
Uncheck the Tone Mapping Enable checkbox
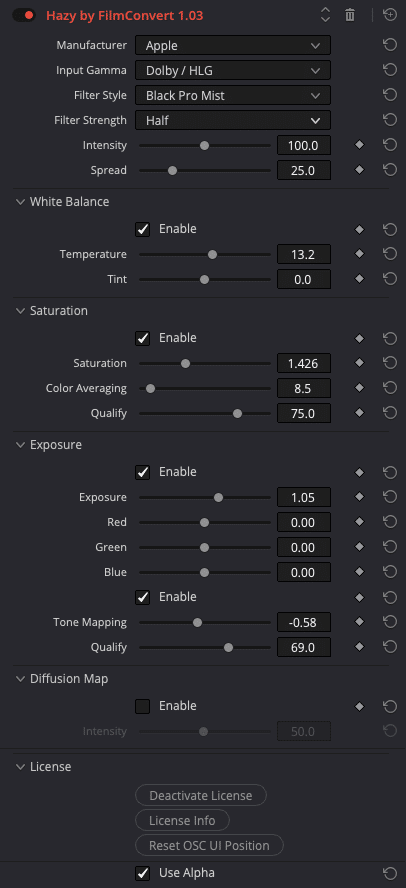tap(143, 597)
